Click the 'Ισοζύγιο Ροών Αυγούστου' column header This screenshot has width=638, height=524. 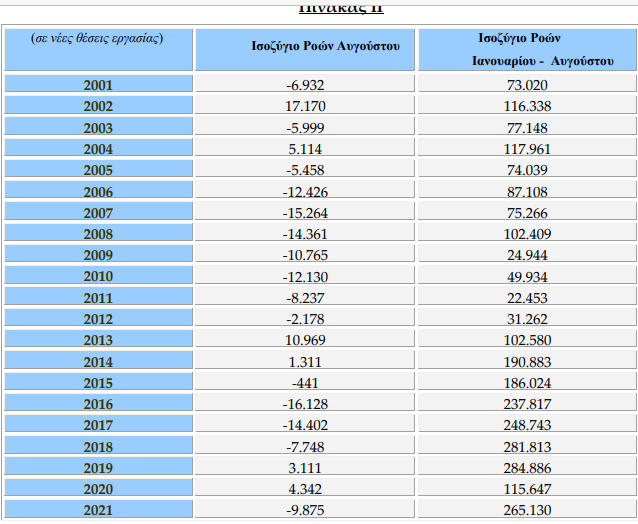click(x=305, y=47)
